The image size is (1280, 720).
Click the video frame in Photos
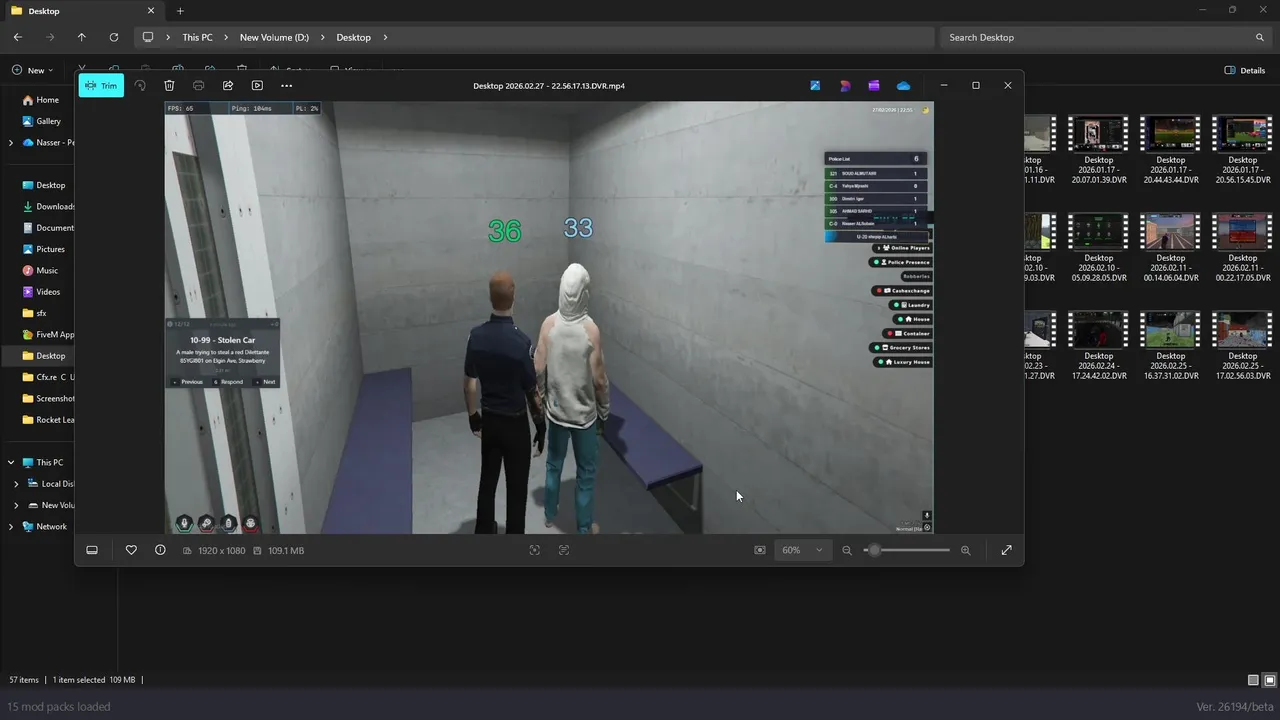(x=549, y=317)
